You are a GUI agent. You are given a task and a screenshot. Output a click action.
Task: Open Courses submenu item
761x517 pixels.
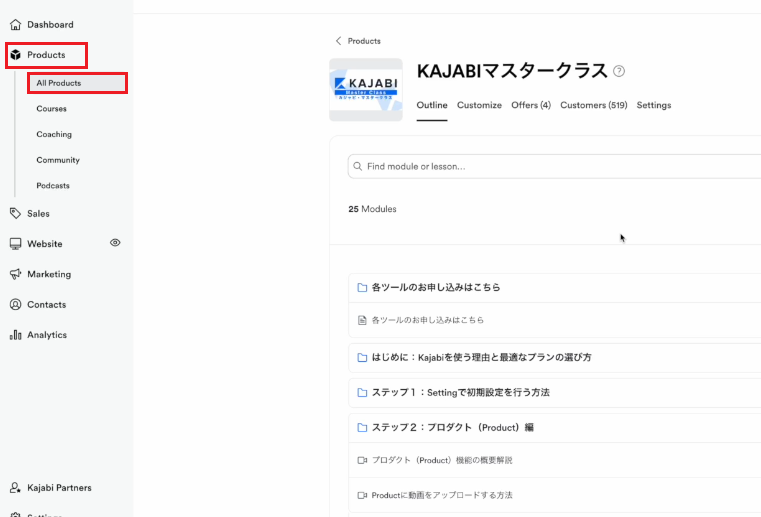(51, 109)
